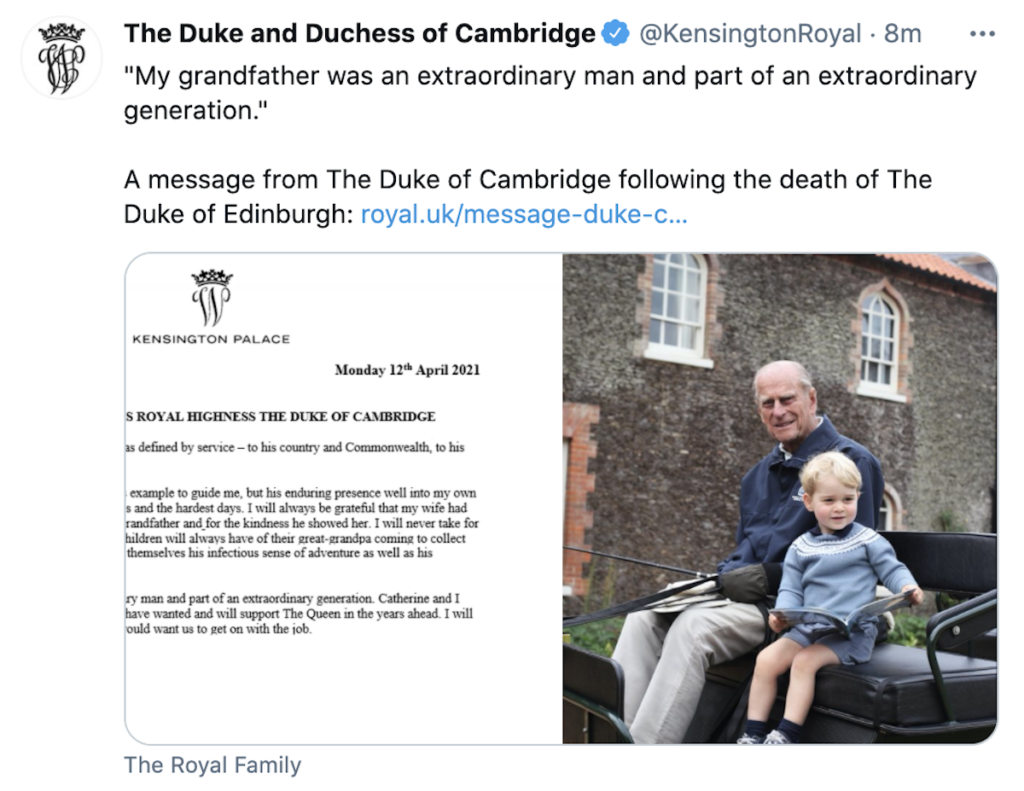Click The Royal Family label below images
Viewport: 1024px width, 791px height.
coord(212,766)
